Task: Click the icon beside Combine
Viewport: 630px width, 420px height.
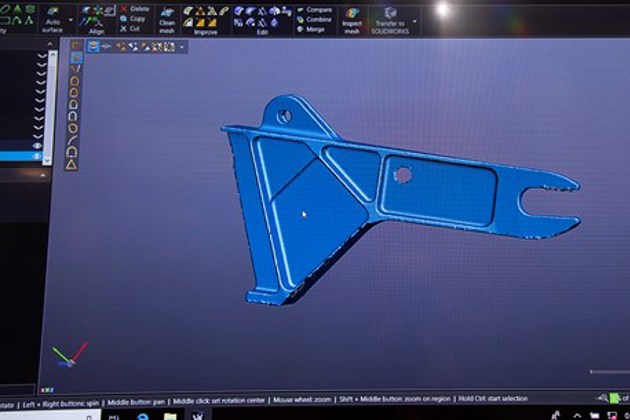Action: click(x=300, y=19)
